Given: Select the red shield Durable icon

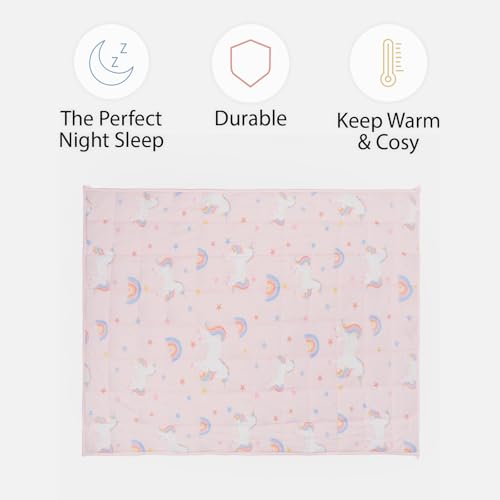Looking at the screenshot, I should click(250, 63).
